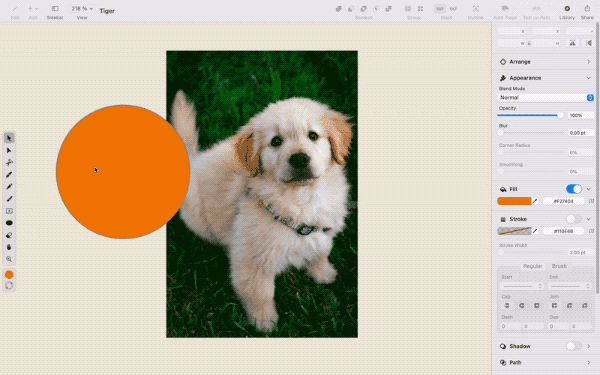
Task: Click the Auto Trace toolbar icon
Action: (505, 8)
